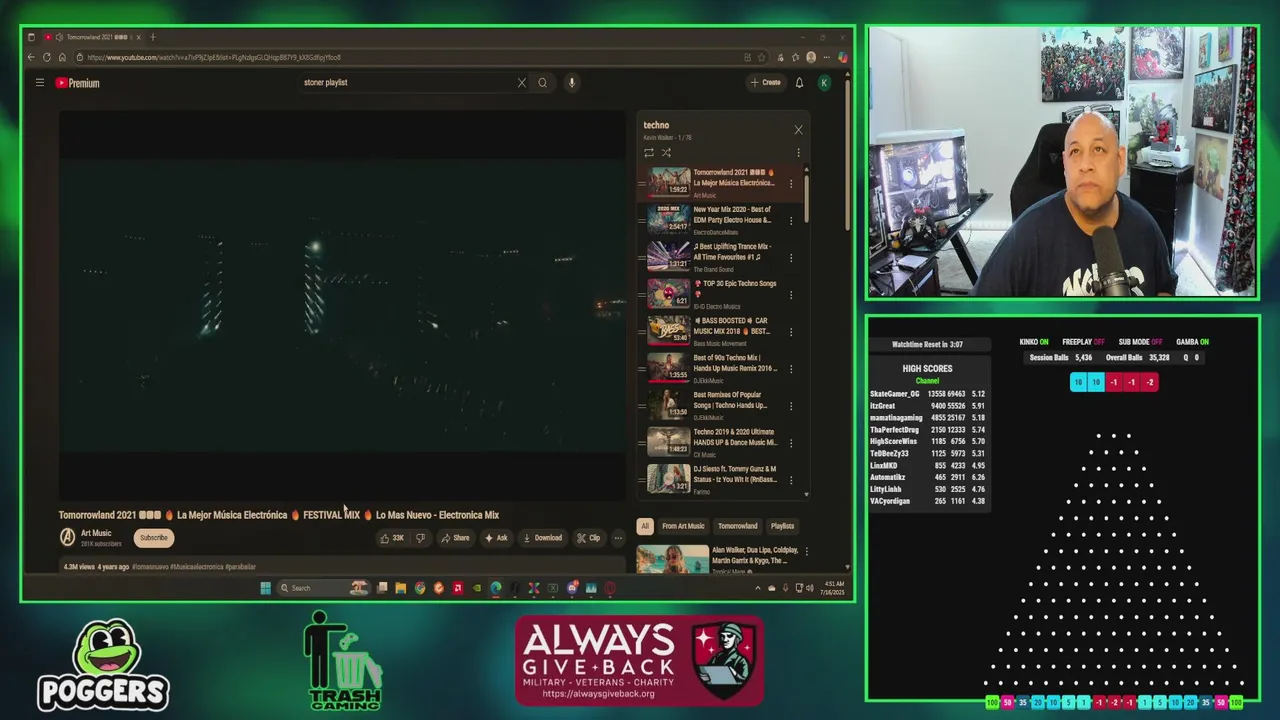Subscribe to Art Music channel
The width and height of the screenshot is (1280, 720).
154,538
